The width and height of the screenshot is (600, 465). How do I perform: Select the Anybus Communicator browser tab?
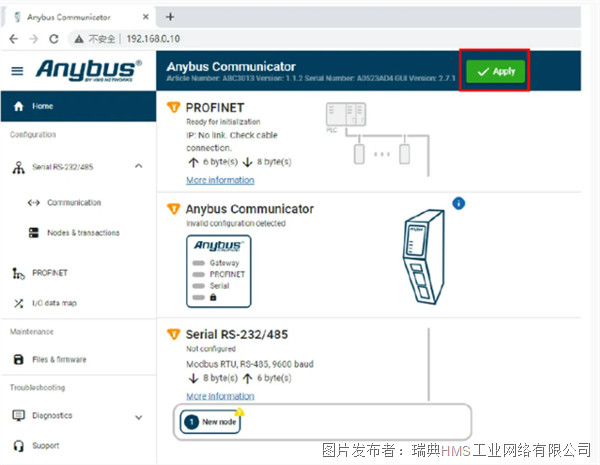78,17
